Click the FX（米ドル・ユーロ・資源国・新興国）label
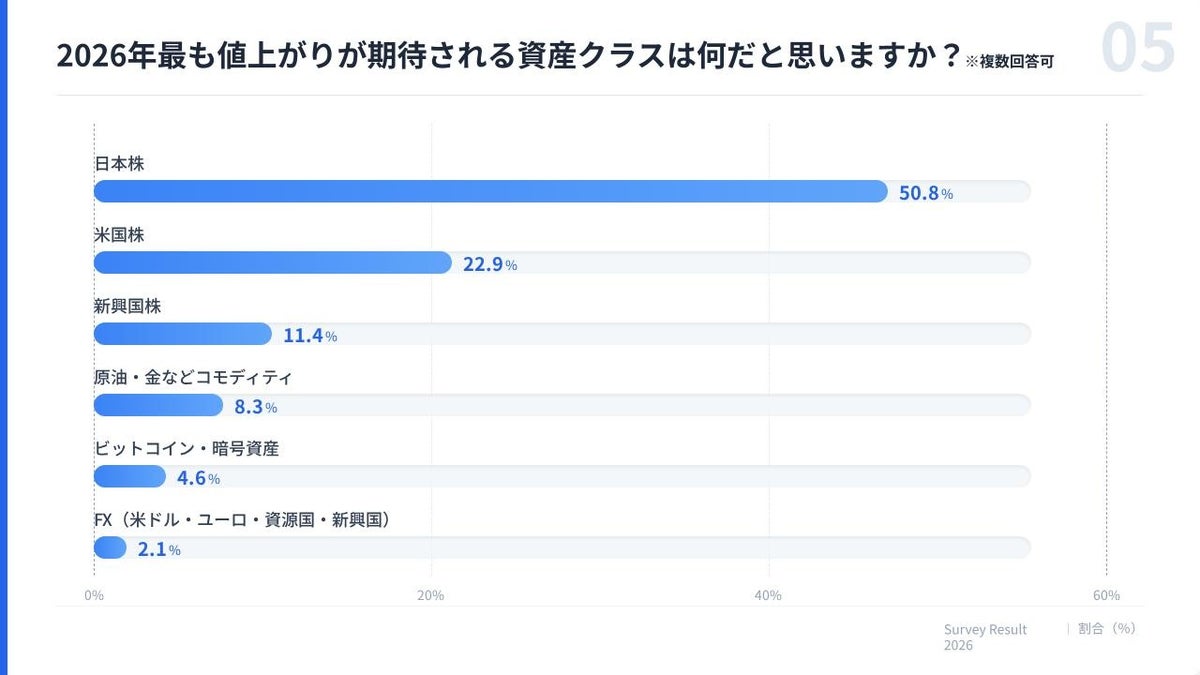 click(x=241, y=520)
